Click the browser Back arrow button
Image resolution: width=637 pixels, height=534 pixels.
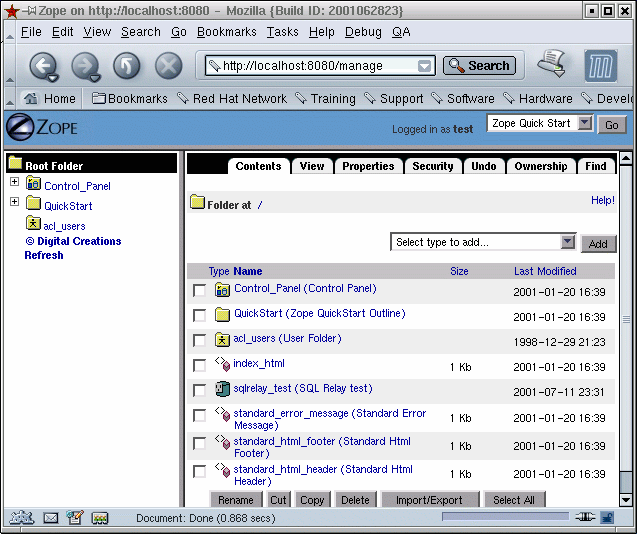click(42, 67)
